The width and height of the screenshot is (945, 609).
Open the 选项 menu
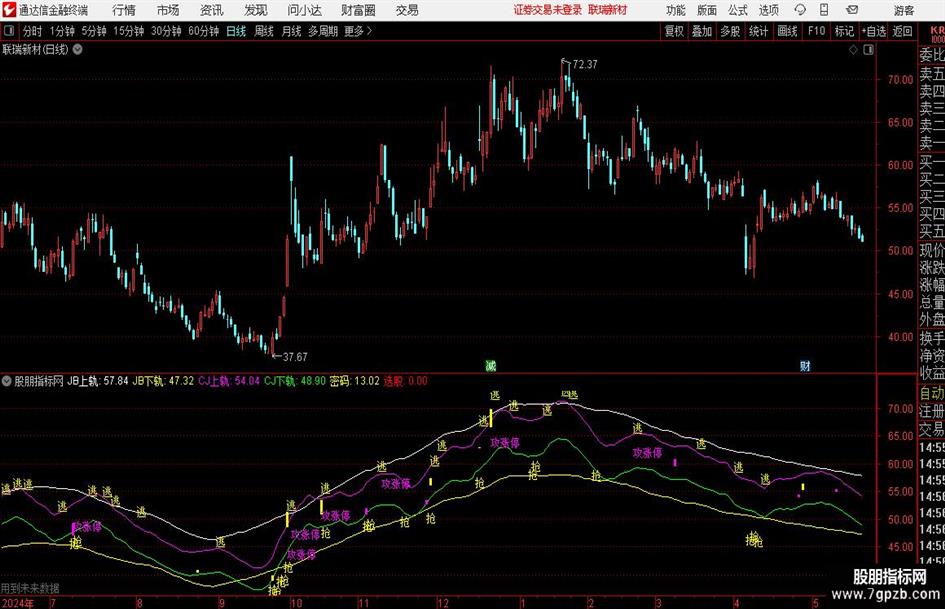coord(768,10)
